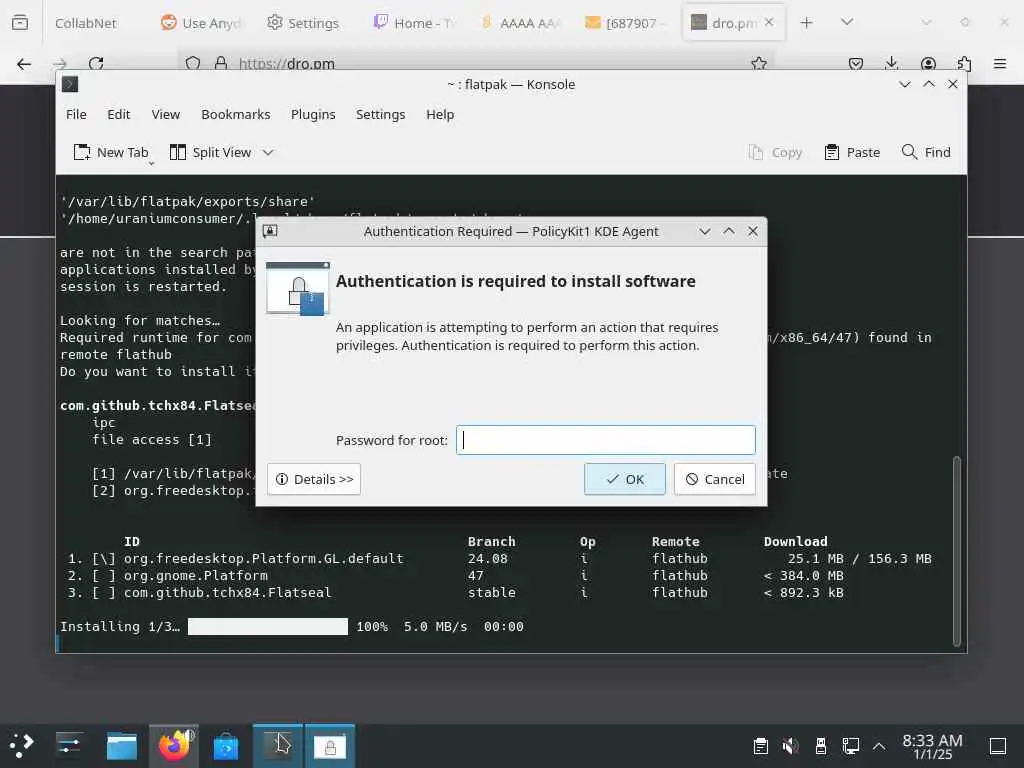1024x768 pixels.
Task: Open a new browser tab with plus
Action: pos(807,23)
